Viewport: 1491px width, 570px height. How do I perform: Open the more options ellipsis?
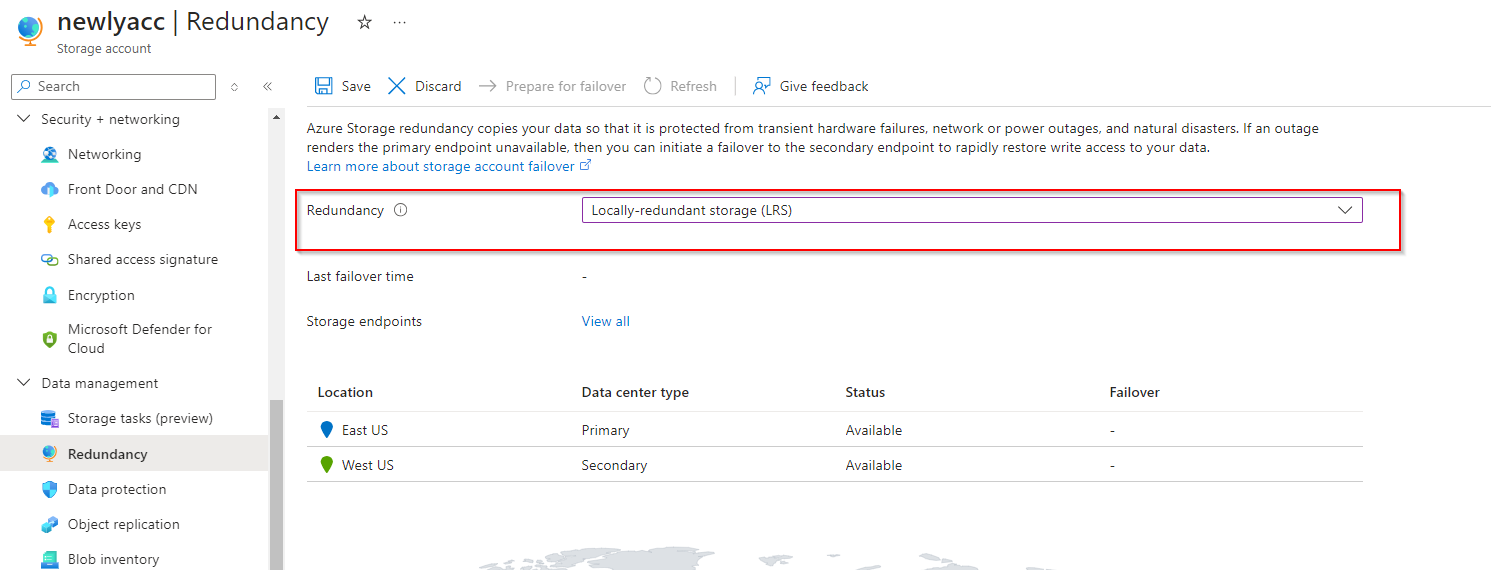(400, 22)
